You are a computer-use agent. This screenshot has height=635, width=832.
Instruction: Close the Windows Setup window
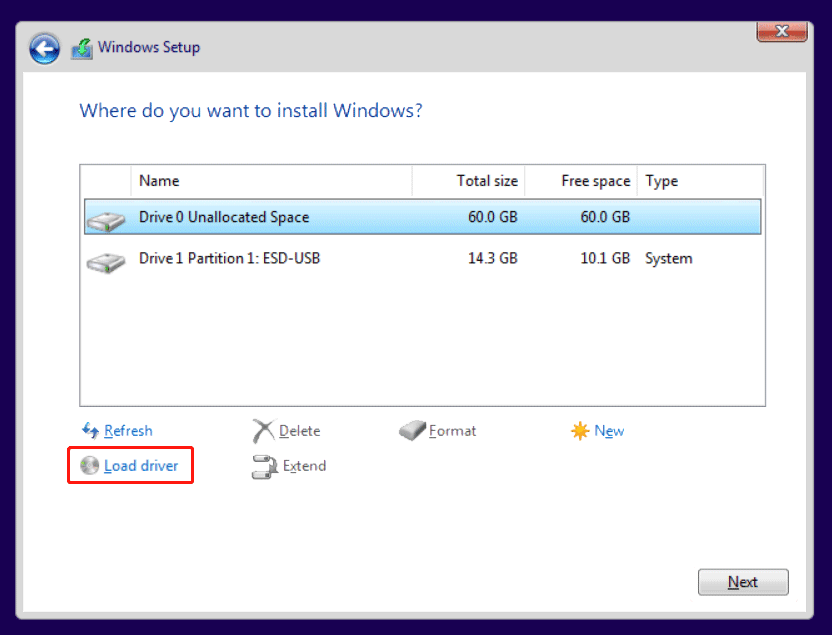tap(782, 31)
